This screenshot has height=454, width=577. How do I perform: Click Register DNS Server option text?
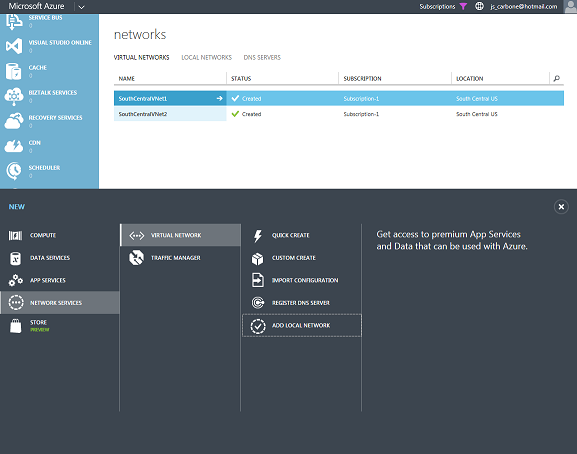(301, 303)
